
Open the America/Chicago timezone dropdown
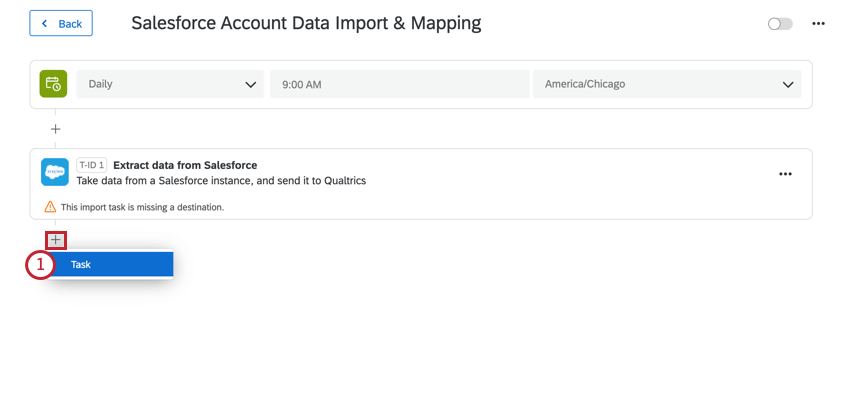pyautogui.click(x=667, y=84)
